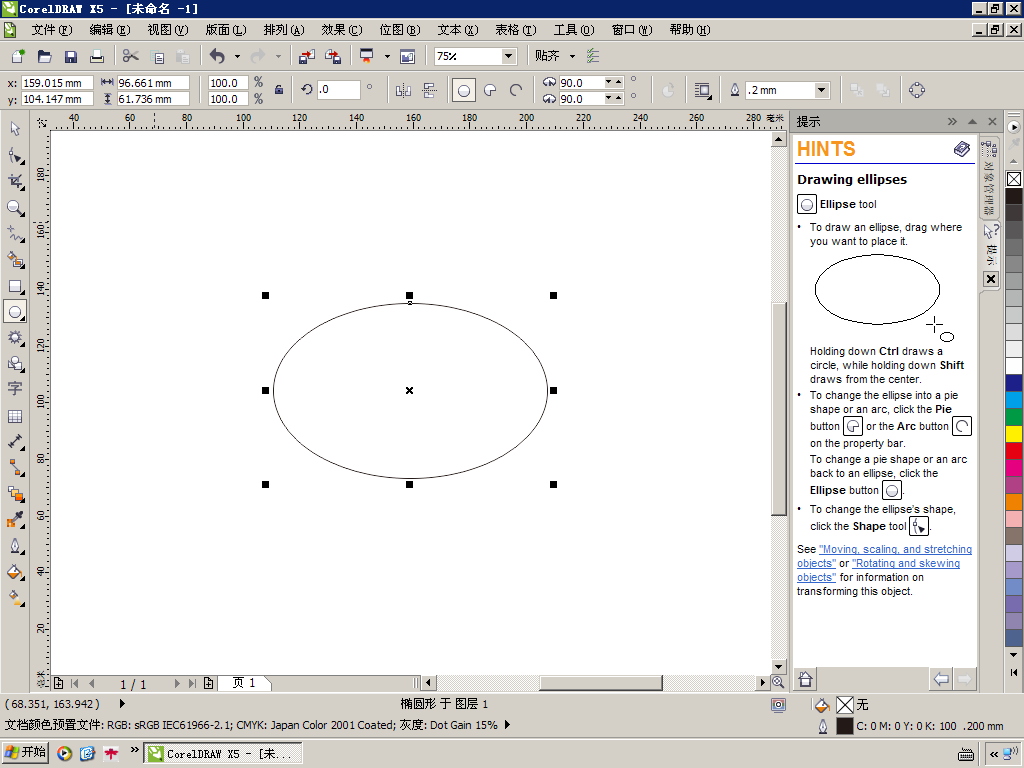1024x768 pixels.
Task: Switch ellipse to Arc shape
Action: pyautogui.click(x=516, y=90)
